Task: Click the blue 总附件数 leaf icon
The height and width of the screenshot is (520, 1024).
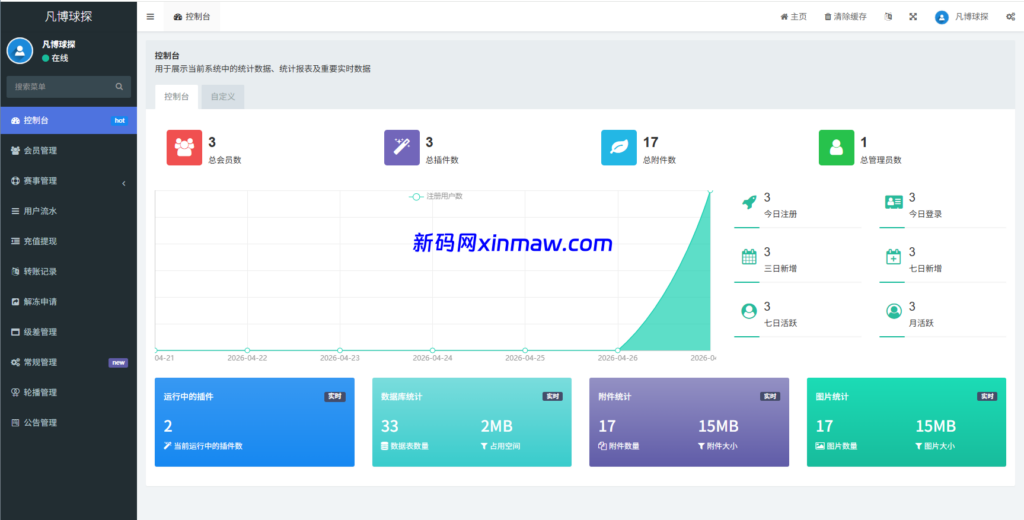Action: pos(618,148)
